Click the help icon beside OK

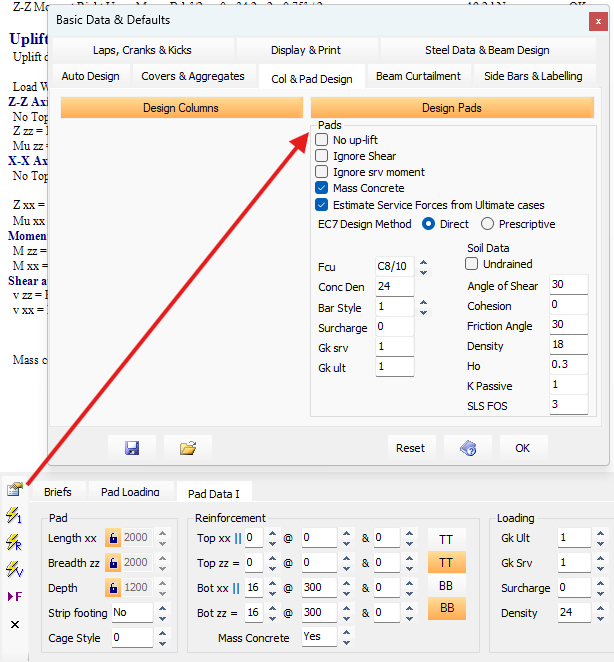[467, 448]
